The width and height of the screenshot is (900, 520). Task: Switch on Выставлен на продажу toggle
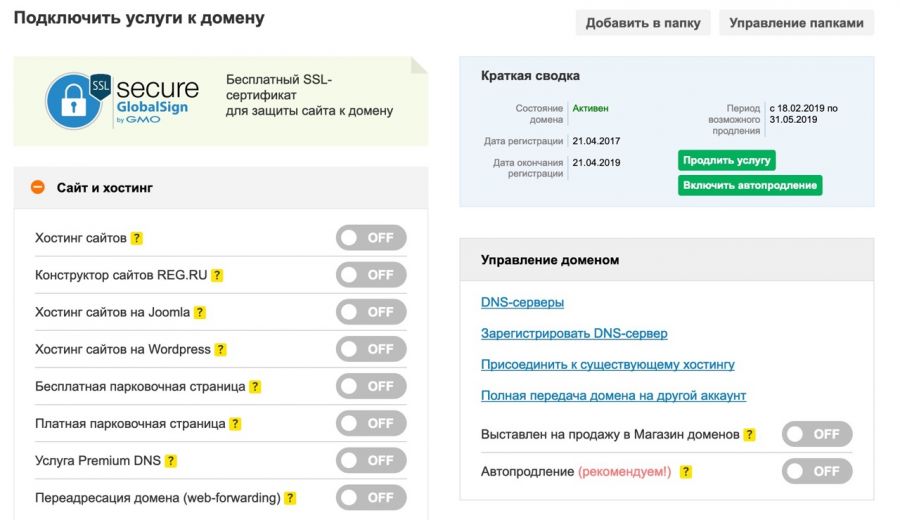tap(817, 434)
